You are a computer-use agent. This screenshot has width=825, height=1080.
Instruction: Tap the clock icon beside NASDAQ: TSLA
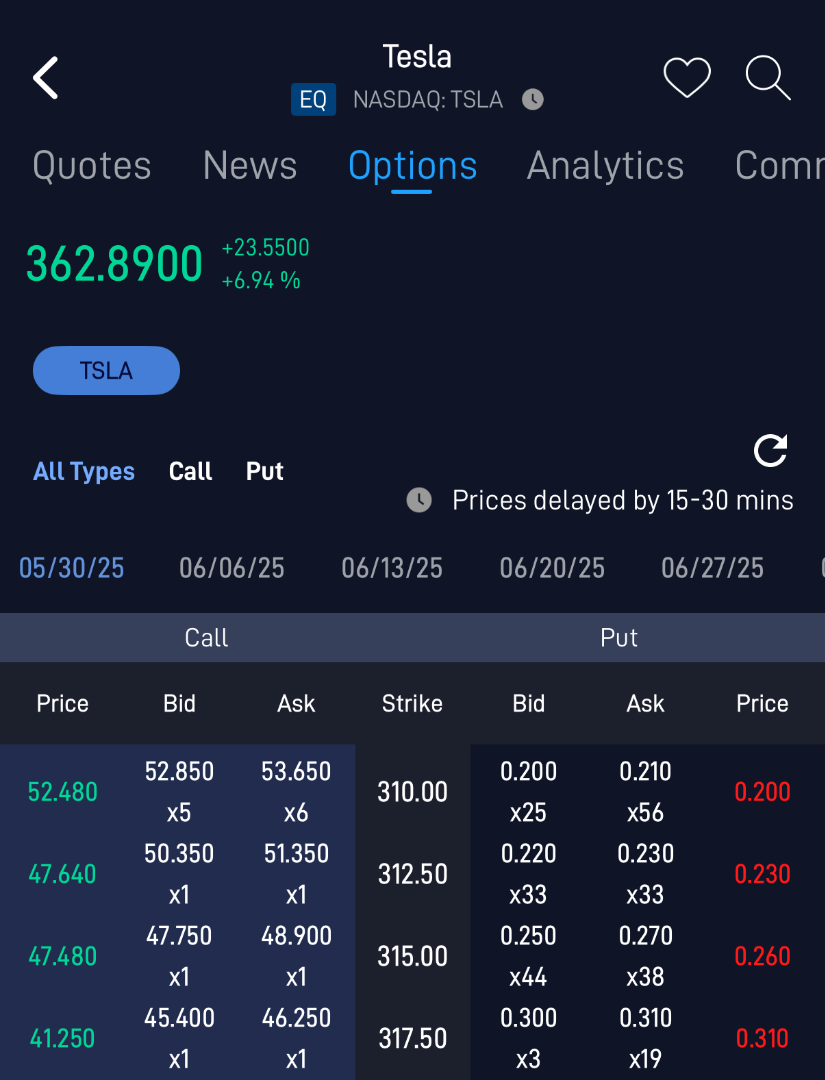(x=533, y=100)
